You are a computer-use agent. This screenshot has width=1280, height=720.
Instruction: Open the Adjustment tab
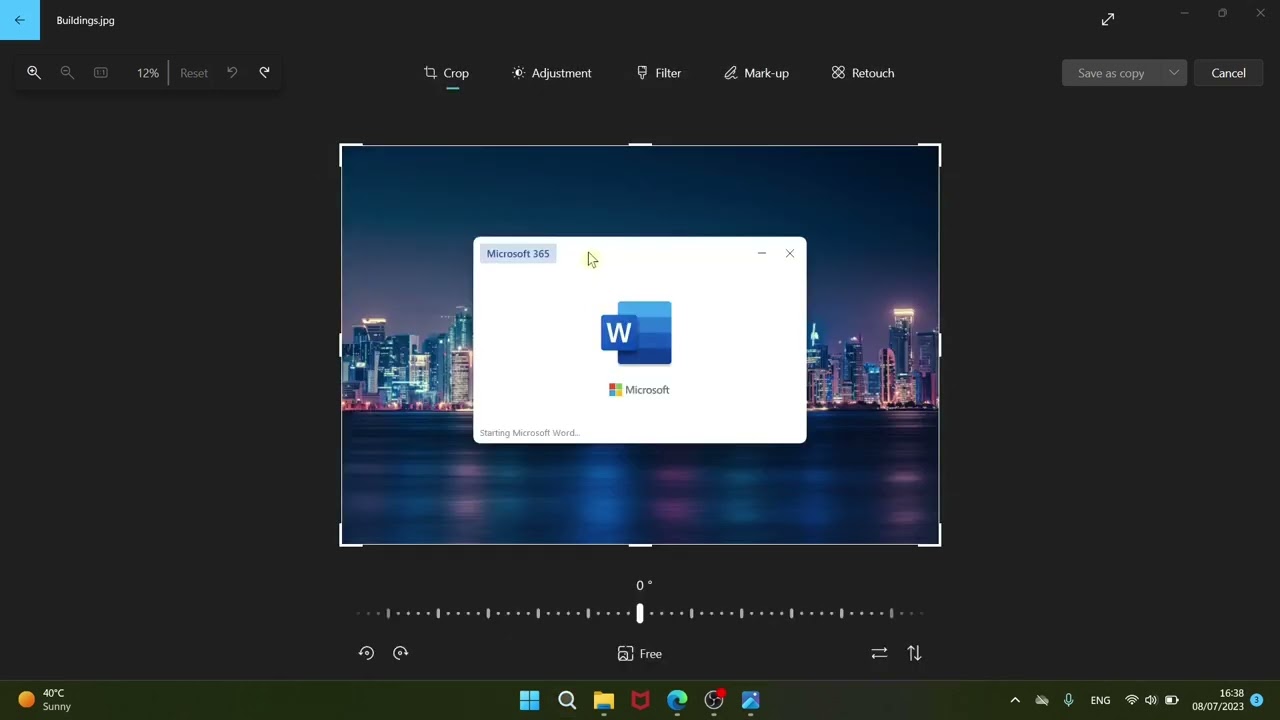tap(551, 73)
